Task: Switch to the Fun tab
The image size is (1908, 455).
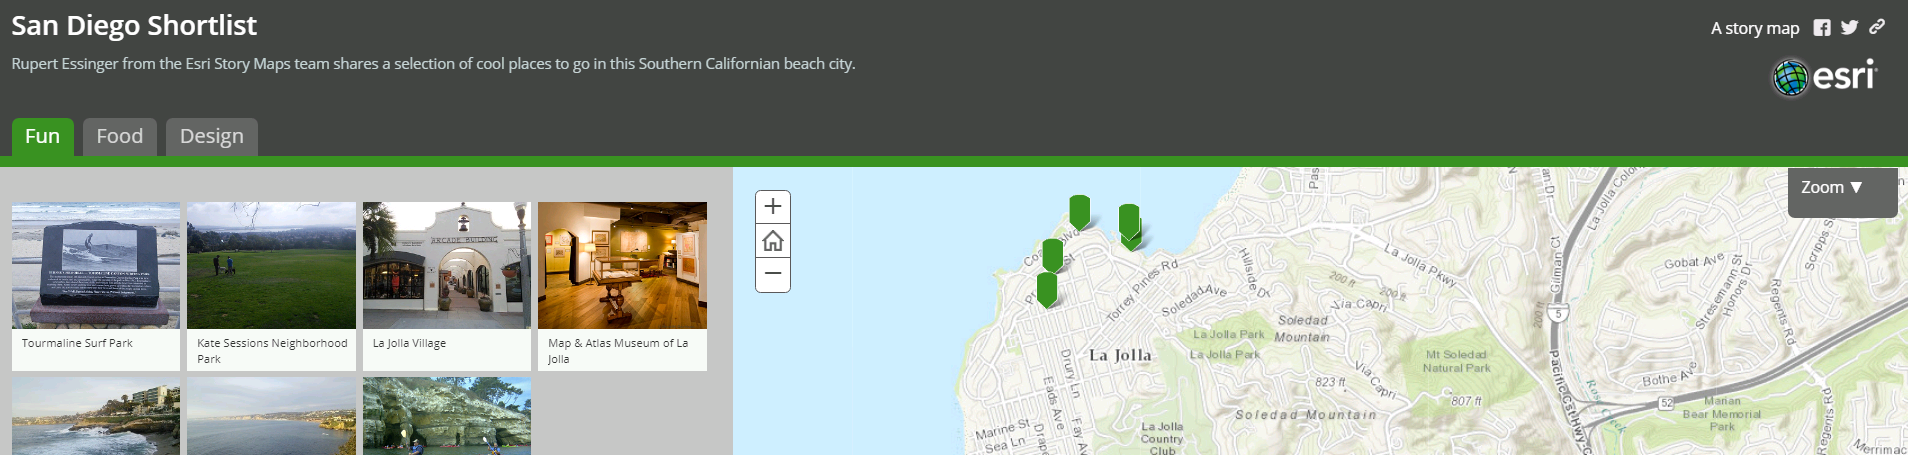Action: pos(43,136)
